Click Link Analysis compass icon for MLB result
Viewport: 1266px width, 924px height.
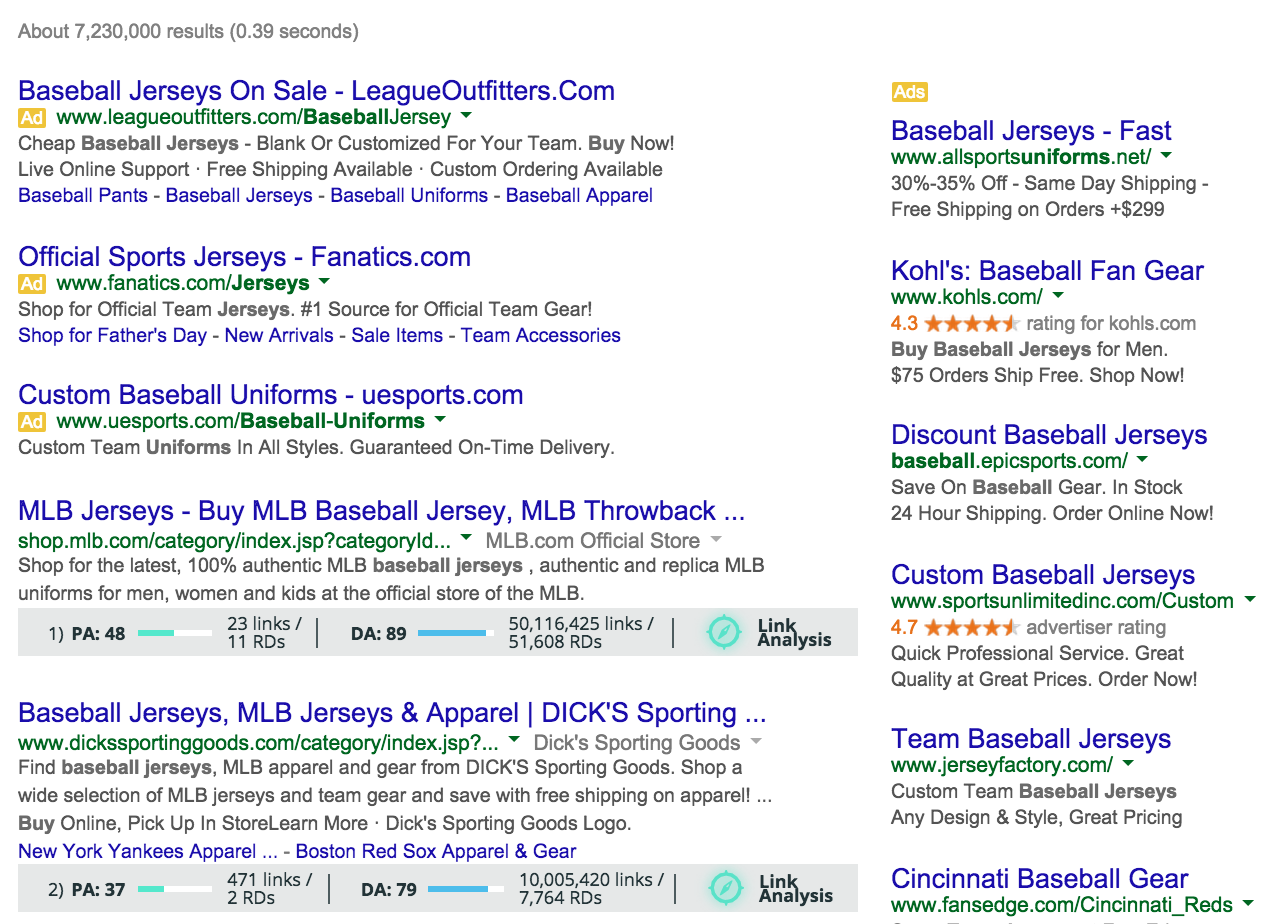(724, 632)
